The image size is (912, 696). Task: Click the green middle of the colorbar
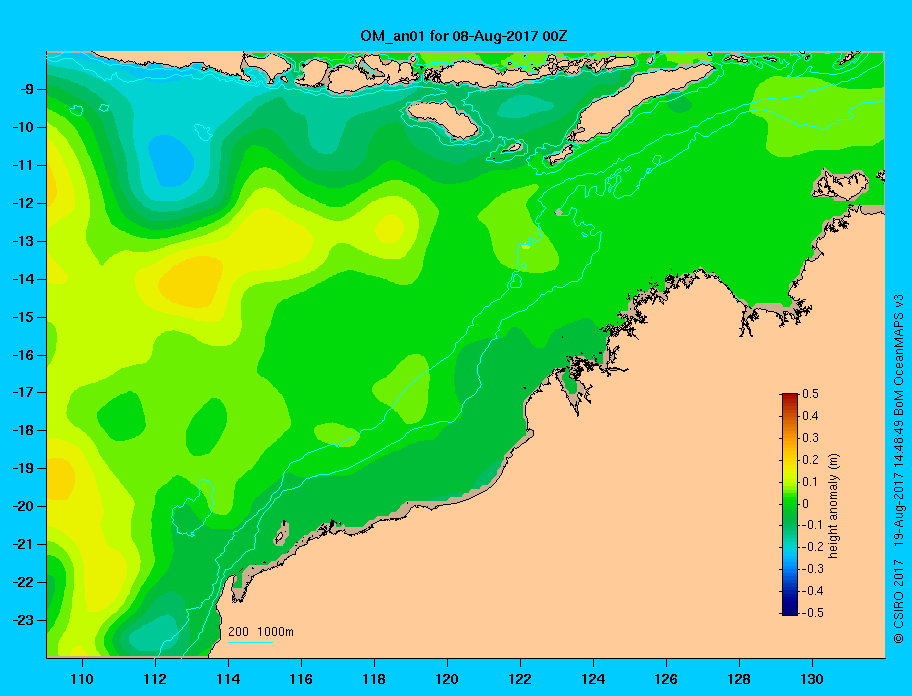(x=790, y=504)
